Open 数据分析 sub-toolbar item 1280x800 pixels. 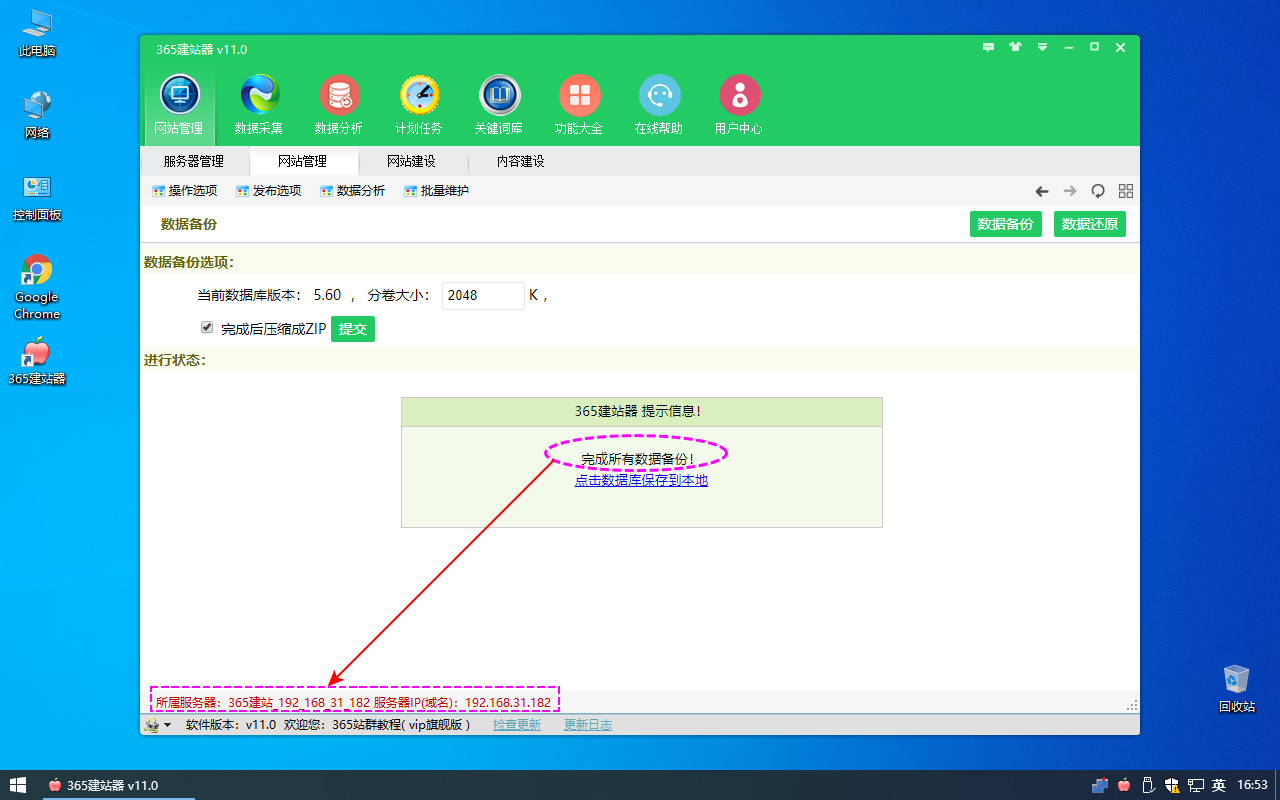(x=352, y=191)
